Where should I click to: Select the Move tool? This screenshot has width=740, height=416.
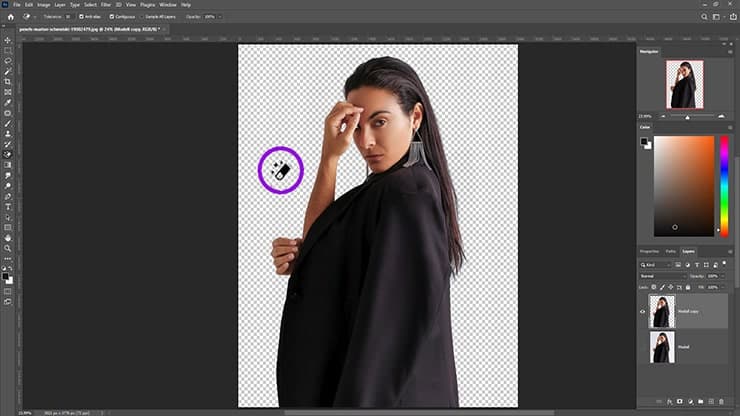pyautogui.click(x=8, y=40)
